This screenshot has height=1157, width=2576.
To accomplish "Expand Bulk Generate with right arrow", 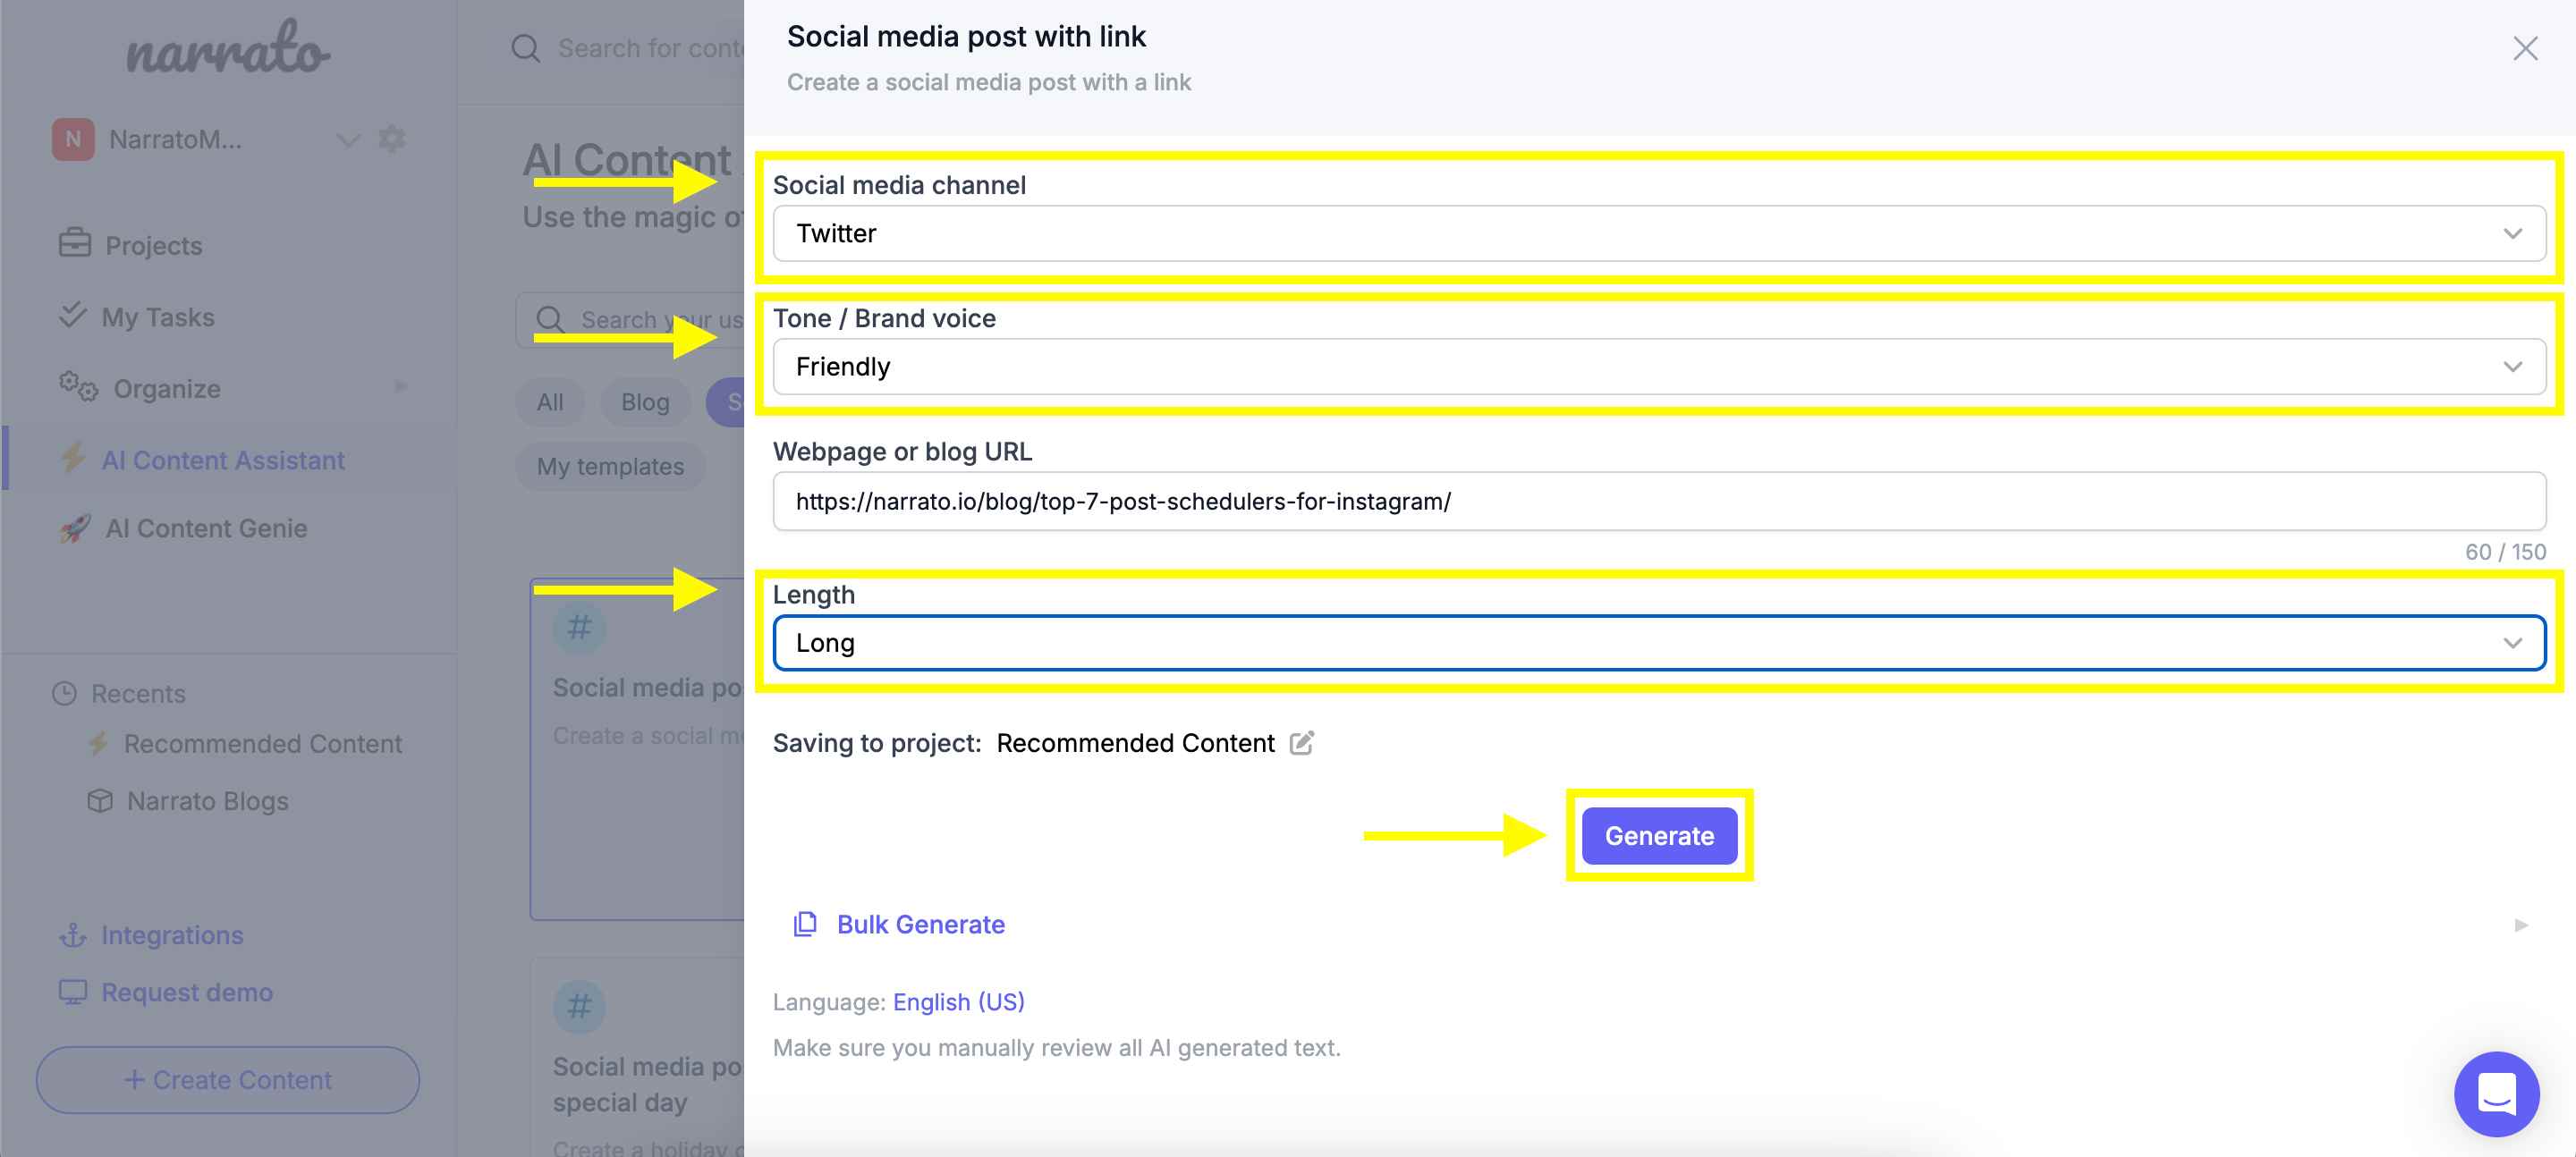I will (x=2520, y=926).
